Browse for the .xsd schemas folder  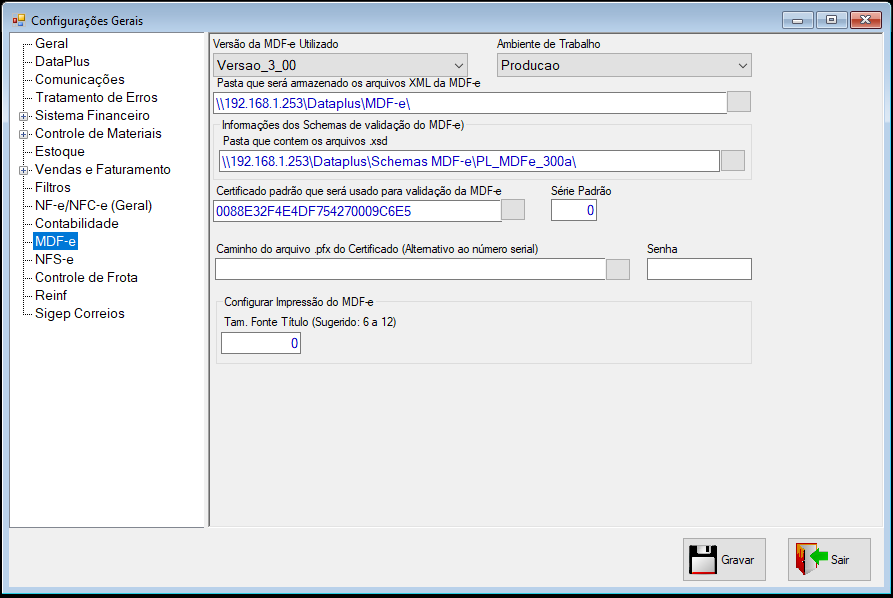[x=733, y=161]
